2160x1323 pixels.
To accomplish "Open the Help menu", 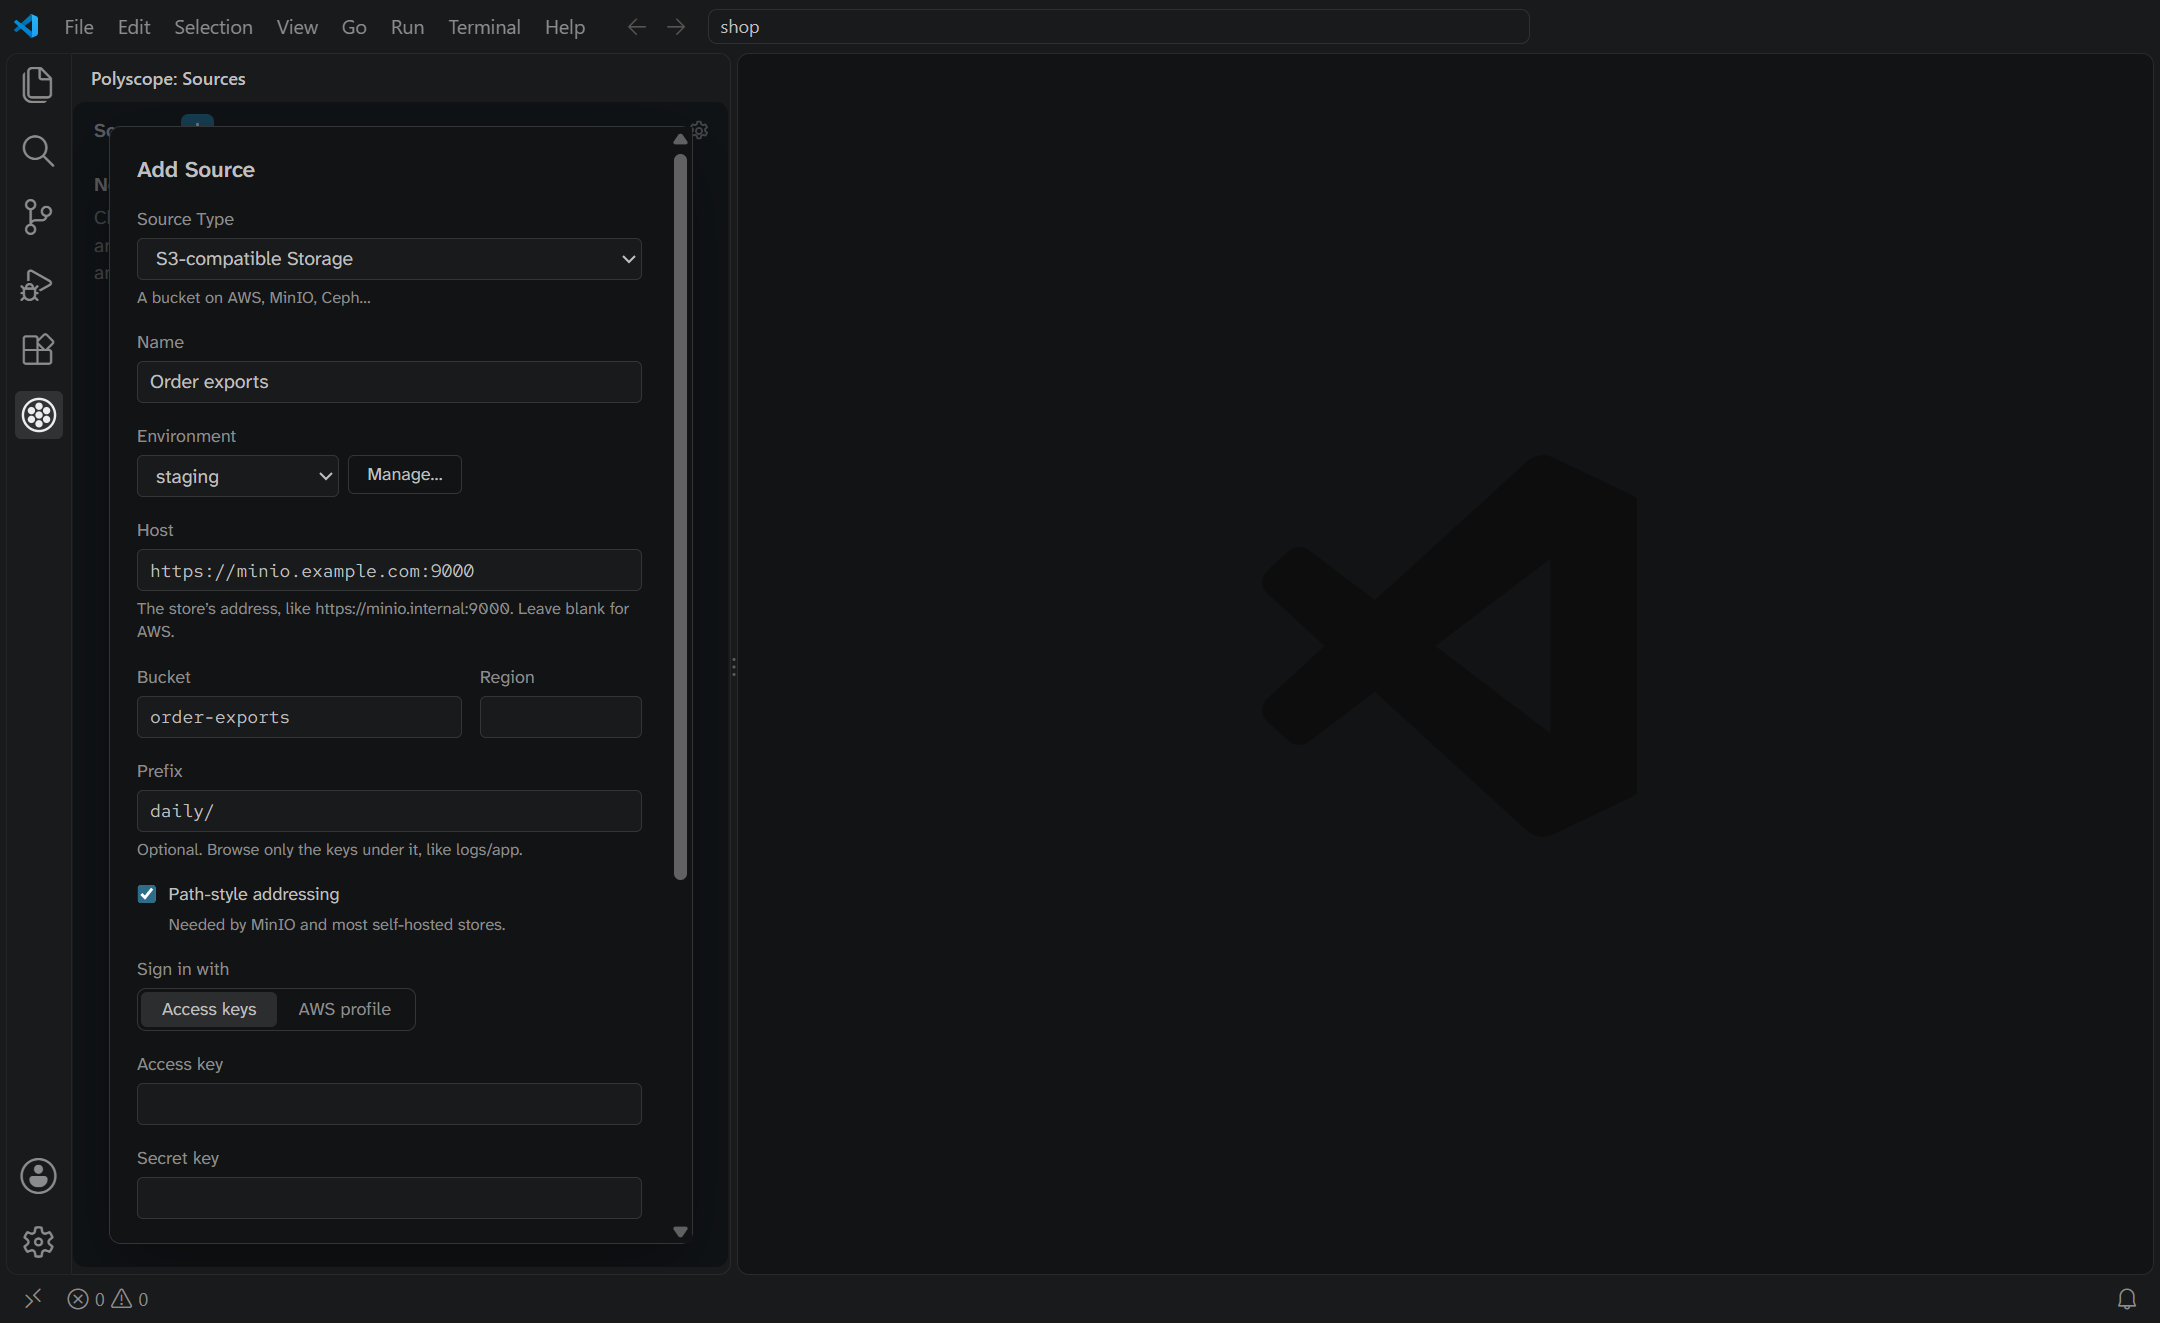I will 565,27.
